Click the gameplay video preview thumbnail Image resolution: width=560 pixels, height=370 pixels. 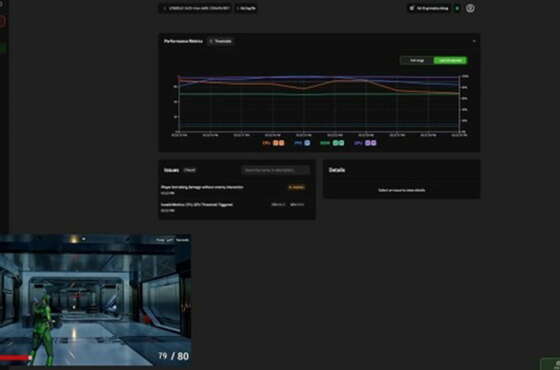(95, 300)
